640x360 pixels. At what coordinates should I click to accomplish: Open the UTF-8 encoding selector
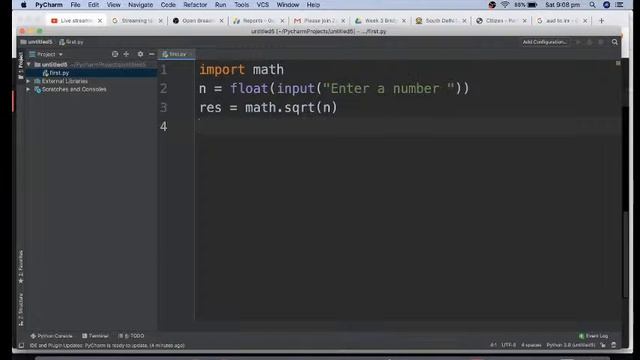pyautogui.click(x=509, y=345)
